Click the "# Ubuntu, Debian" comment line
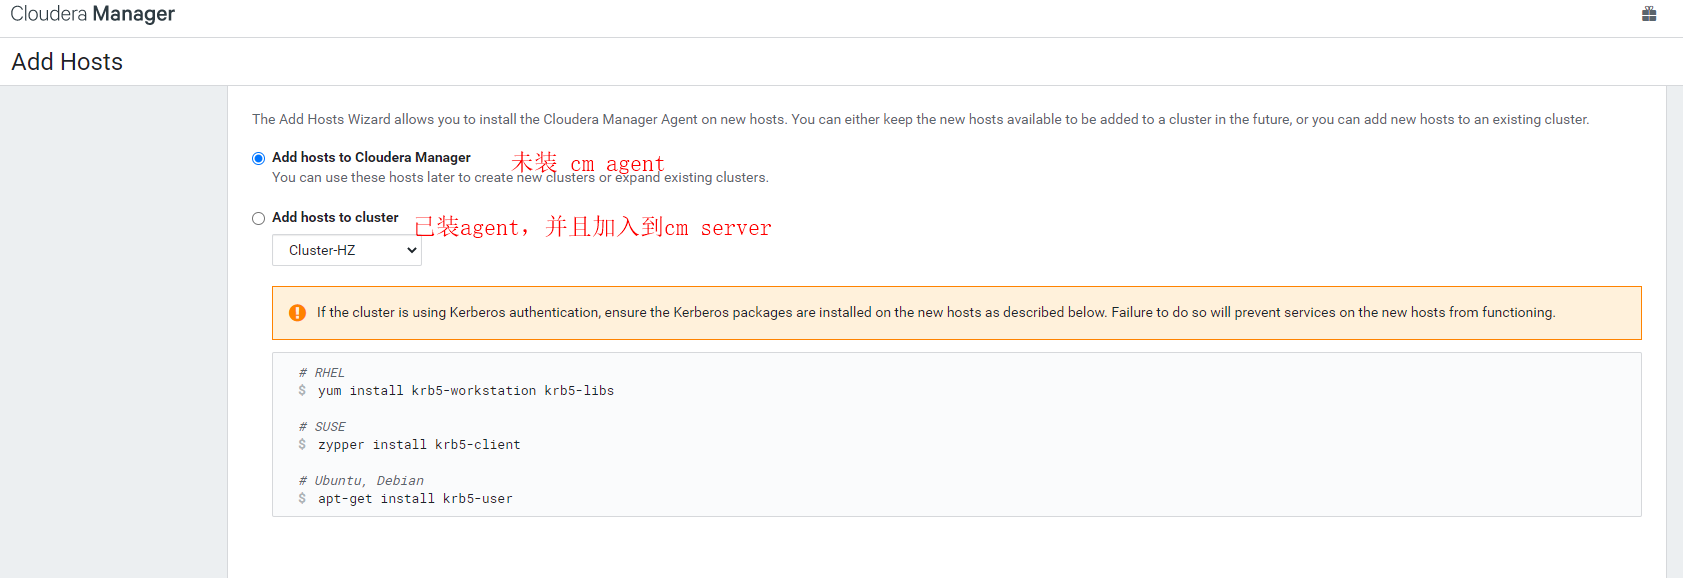This screenshot has width=1683, height=578. (x=361, y=481)
